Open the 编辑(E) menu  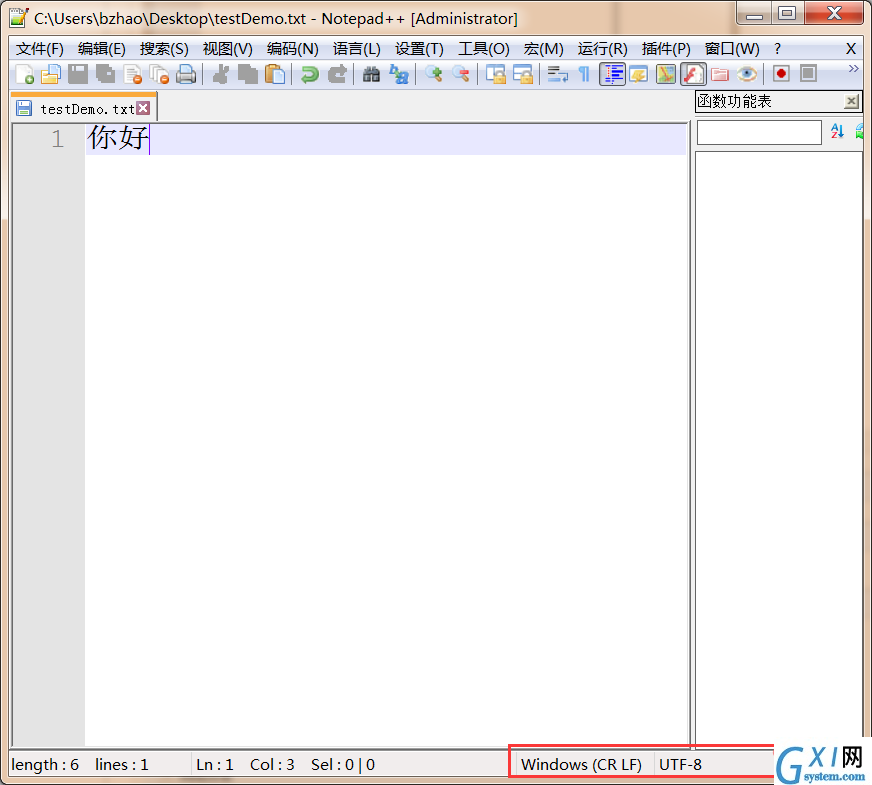102,49
